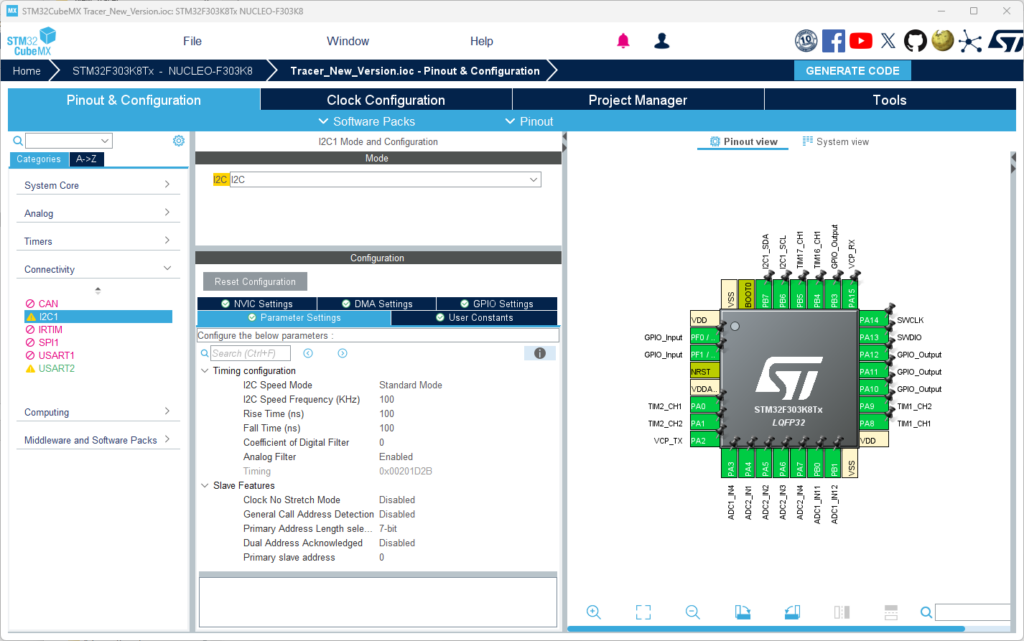
Task: Select the A->Z sorting tab
Action: [86, 159]
